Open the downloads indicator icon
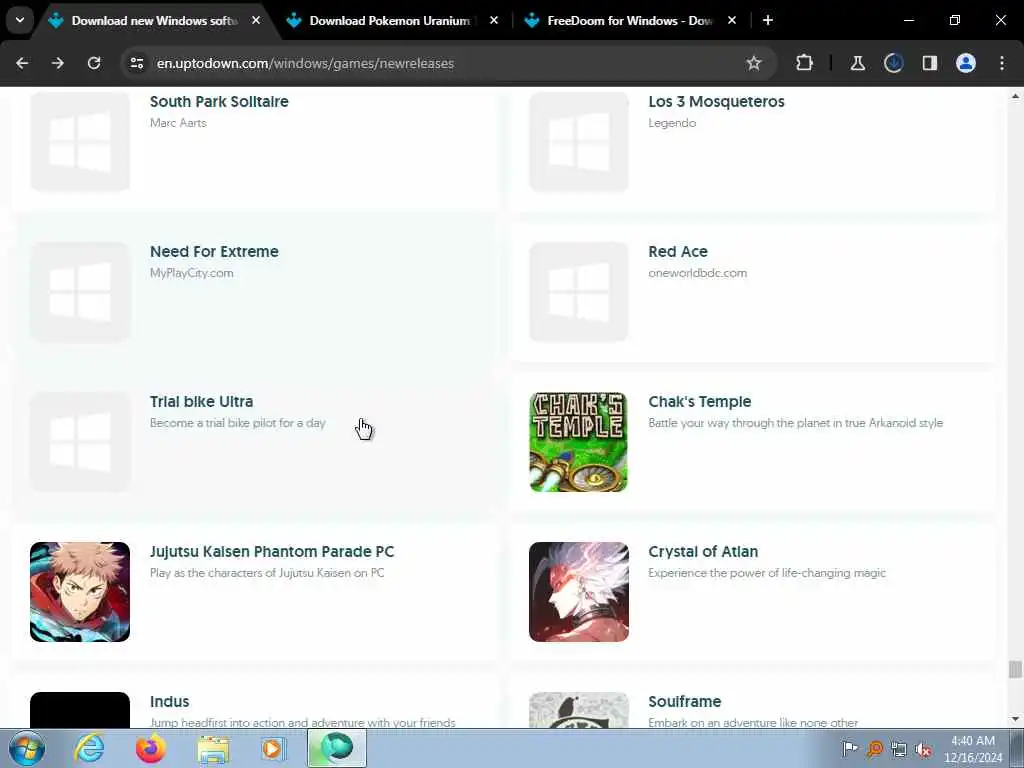 click(893, 63)
